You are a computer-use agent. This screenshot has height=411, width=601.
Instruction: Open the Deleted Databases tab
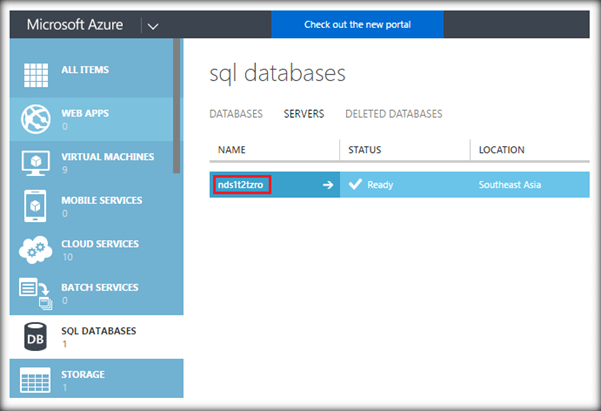pos(394,114)
